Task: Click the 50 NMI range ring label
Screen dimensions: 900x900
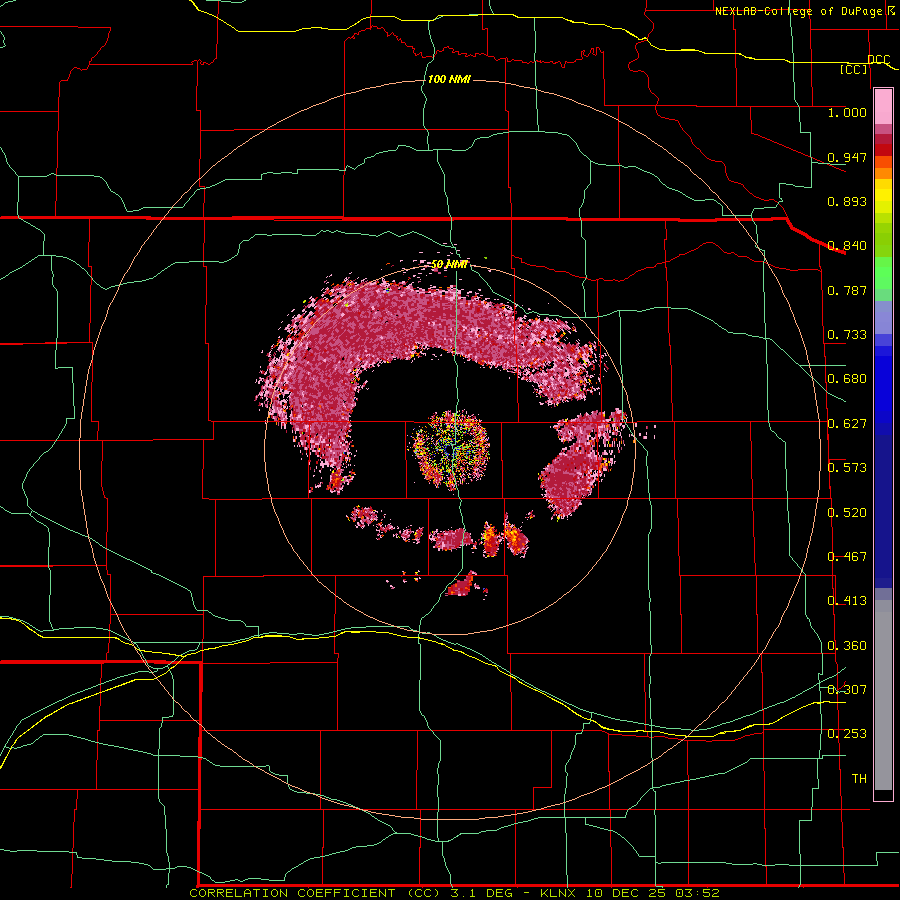Action: tap(449, 265)
